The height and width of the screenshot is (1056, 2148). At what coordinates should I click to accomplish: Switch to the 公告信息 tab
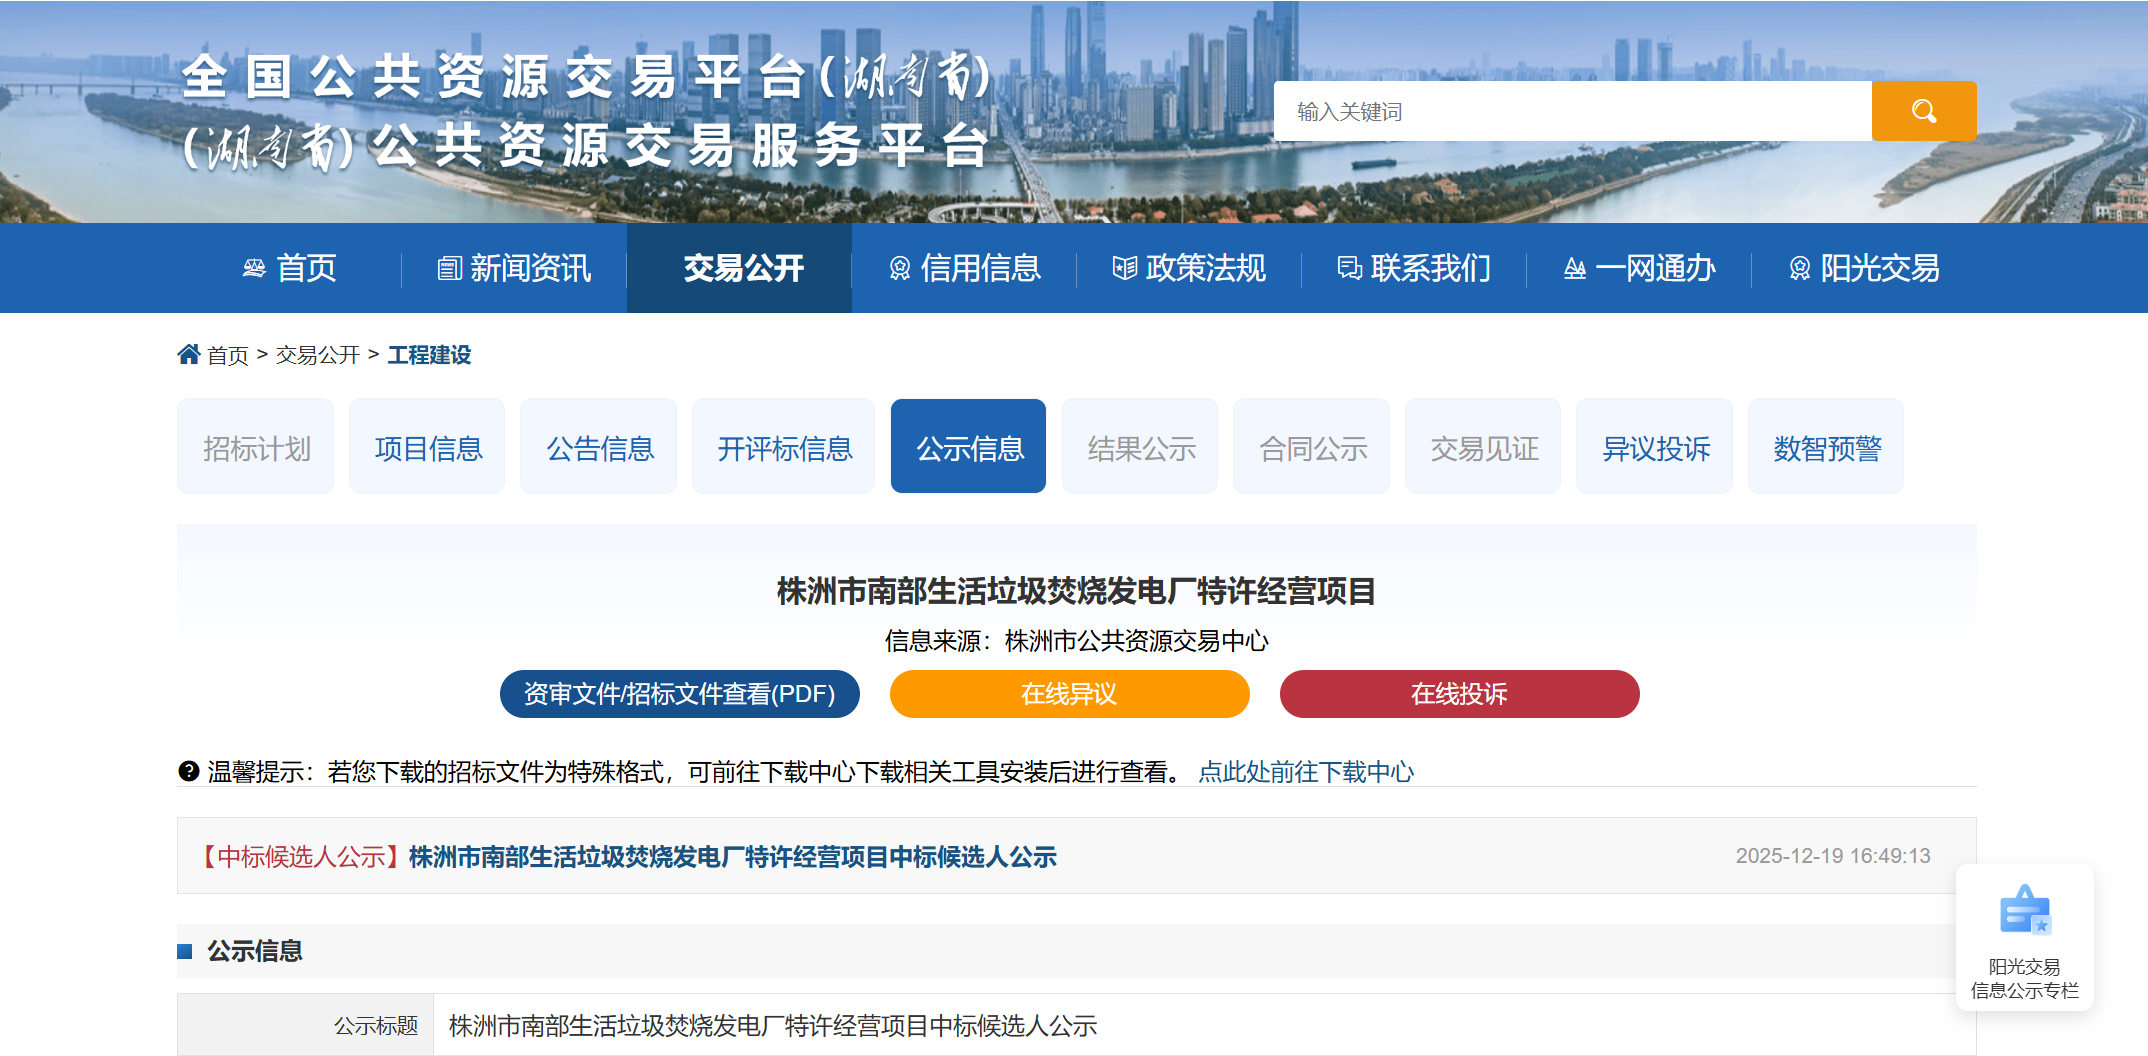tap(599, 447)
